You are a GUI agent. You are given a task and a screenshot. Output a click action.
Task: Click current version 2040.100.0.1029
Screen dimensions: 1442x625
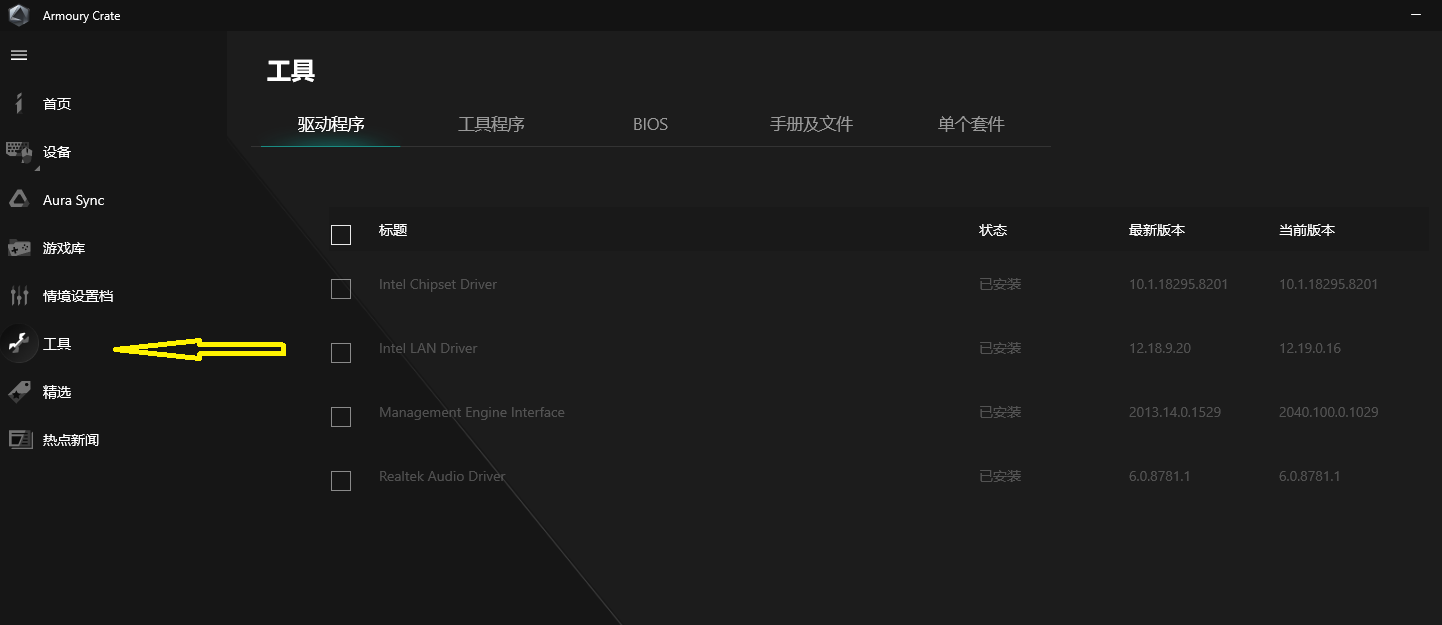pyautogui.click(x=1329, y=412)
